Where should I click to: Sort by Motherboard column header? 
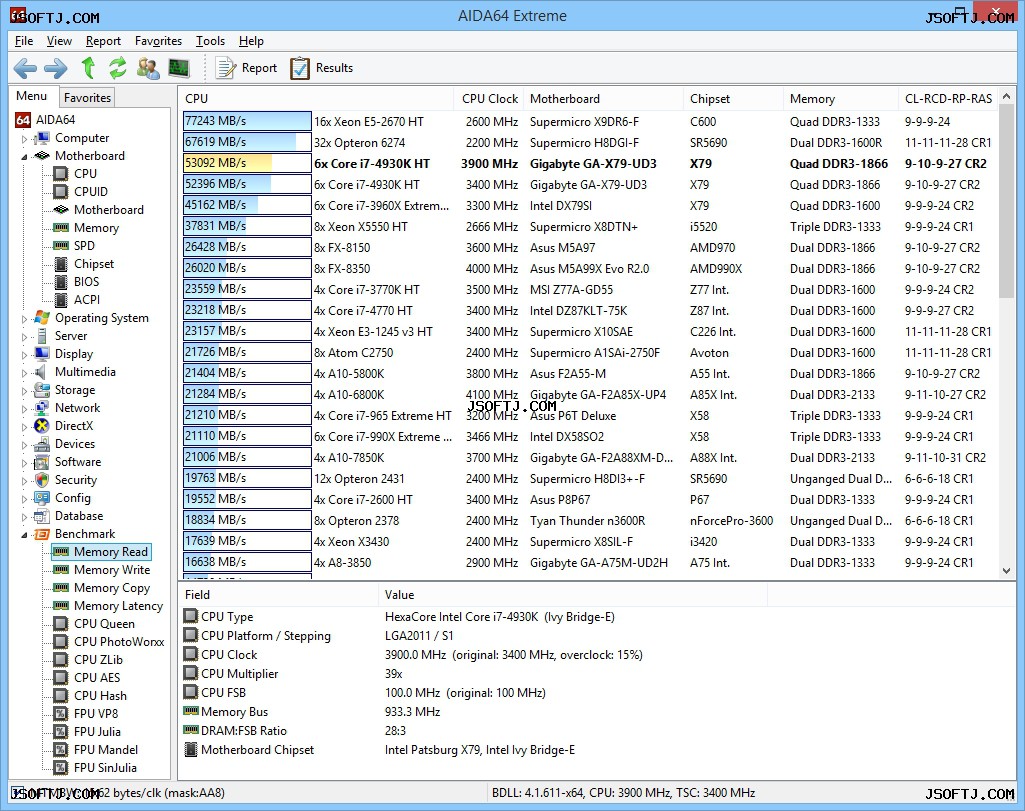(603, 99)
